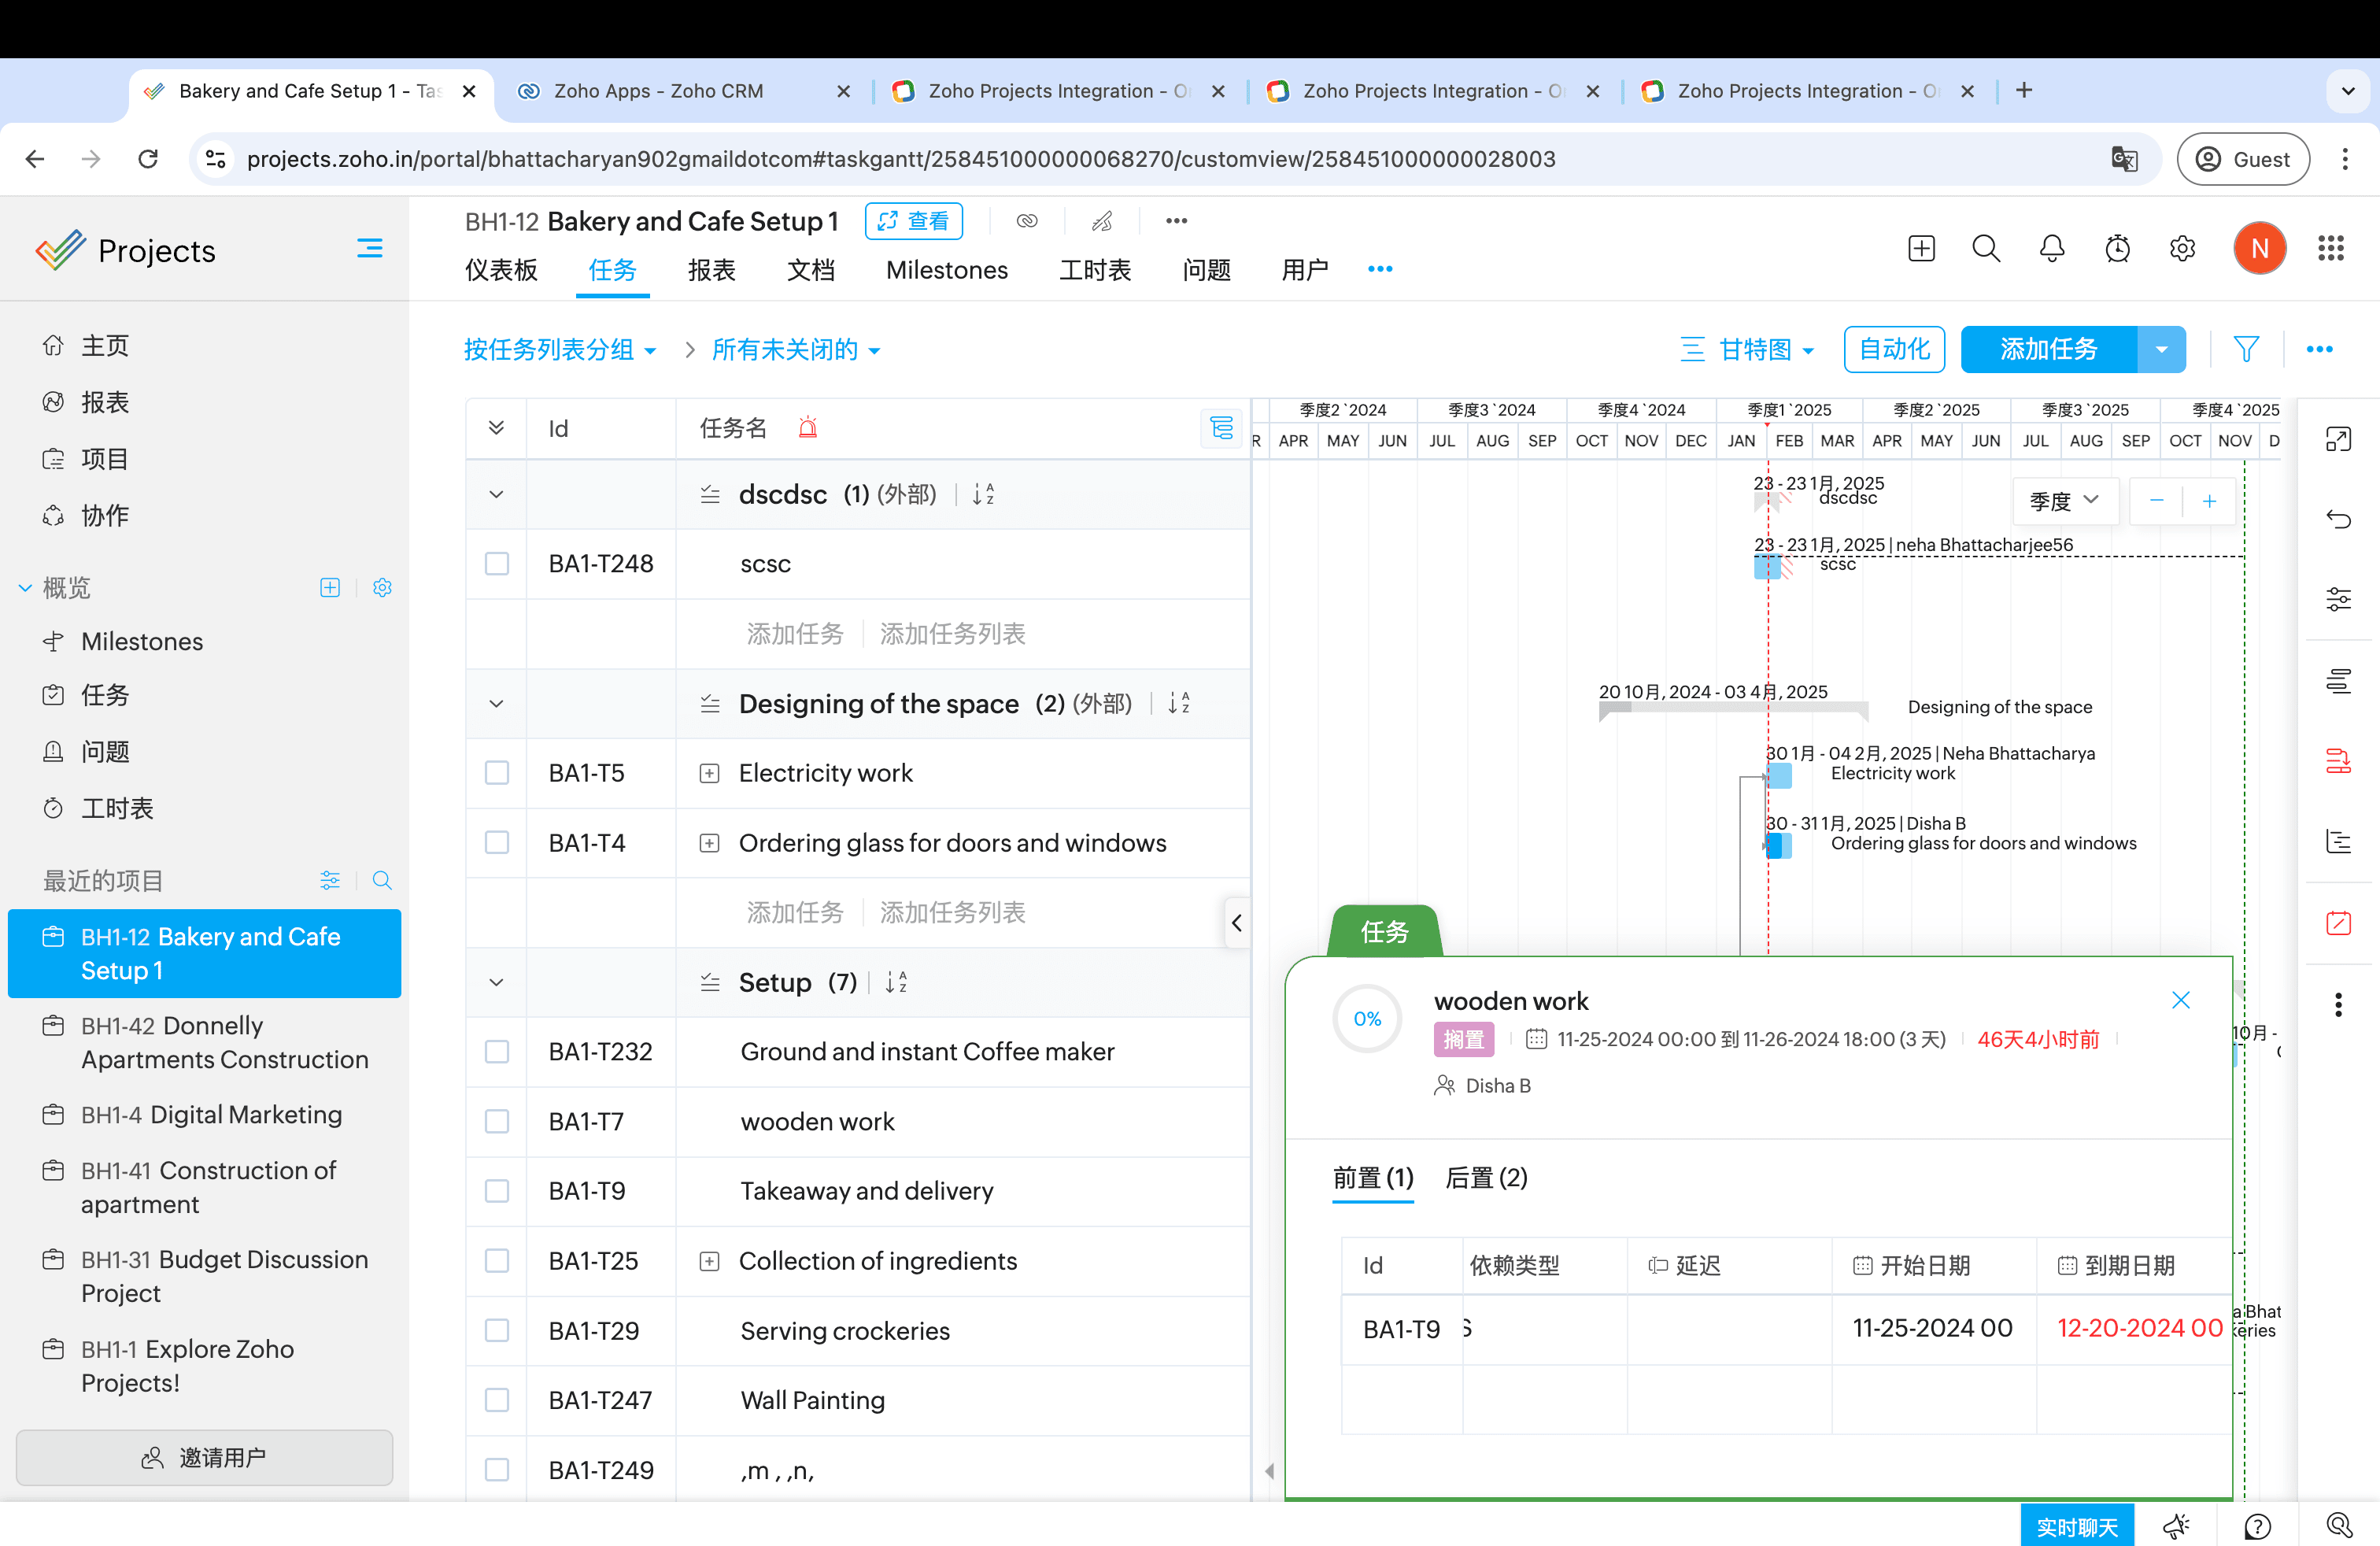This screenshot has width=2380, height=1546.
Task: Tick the checkbox for Wall Painting
Action: (x=497, y=1400)
